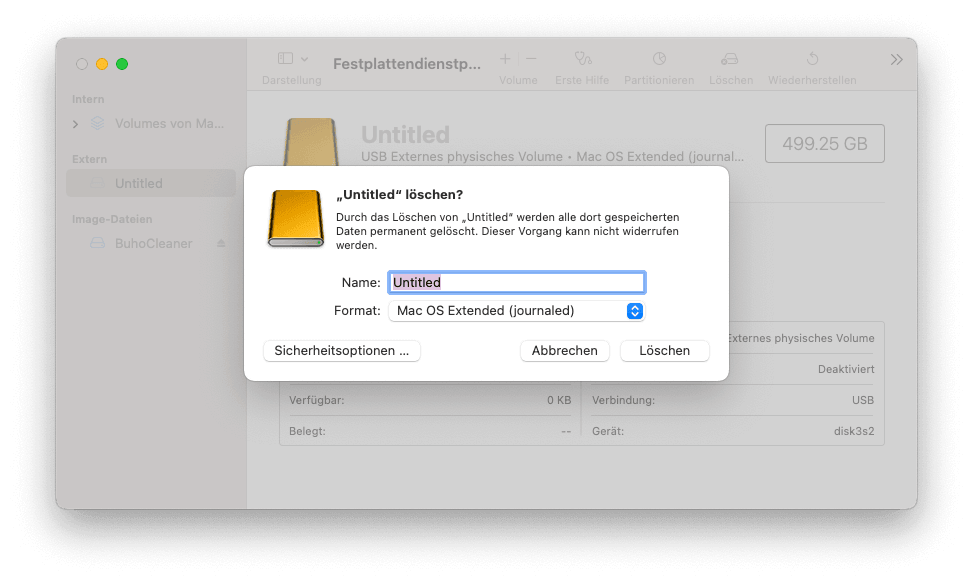Image resolution: width=973 pixels, height=583 pixels.
Task: Click the Image-Dateien section header
Action: [x=112, y=220]
